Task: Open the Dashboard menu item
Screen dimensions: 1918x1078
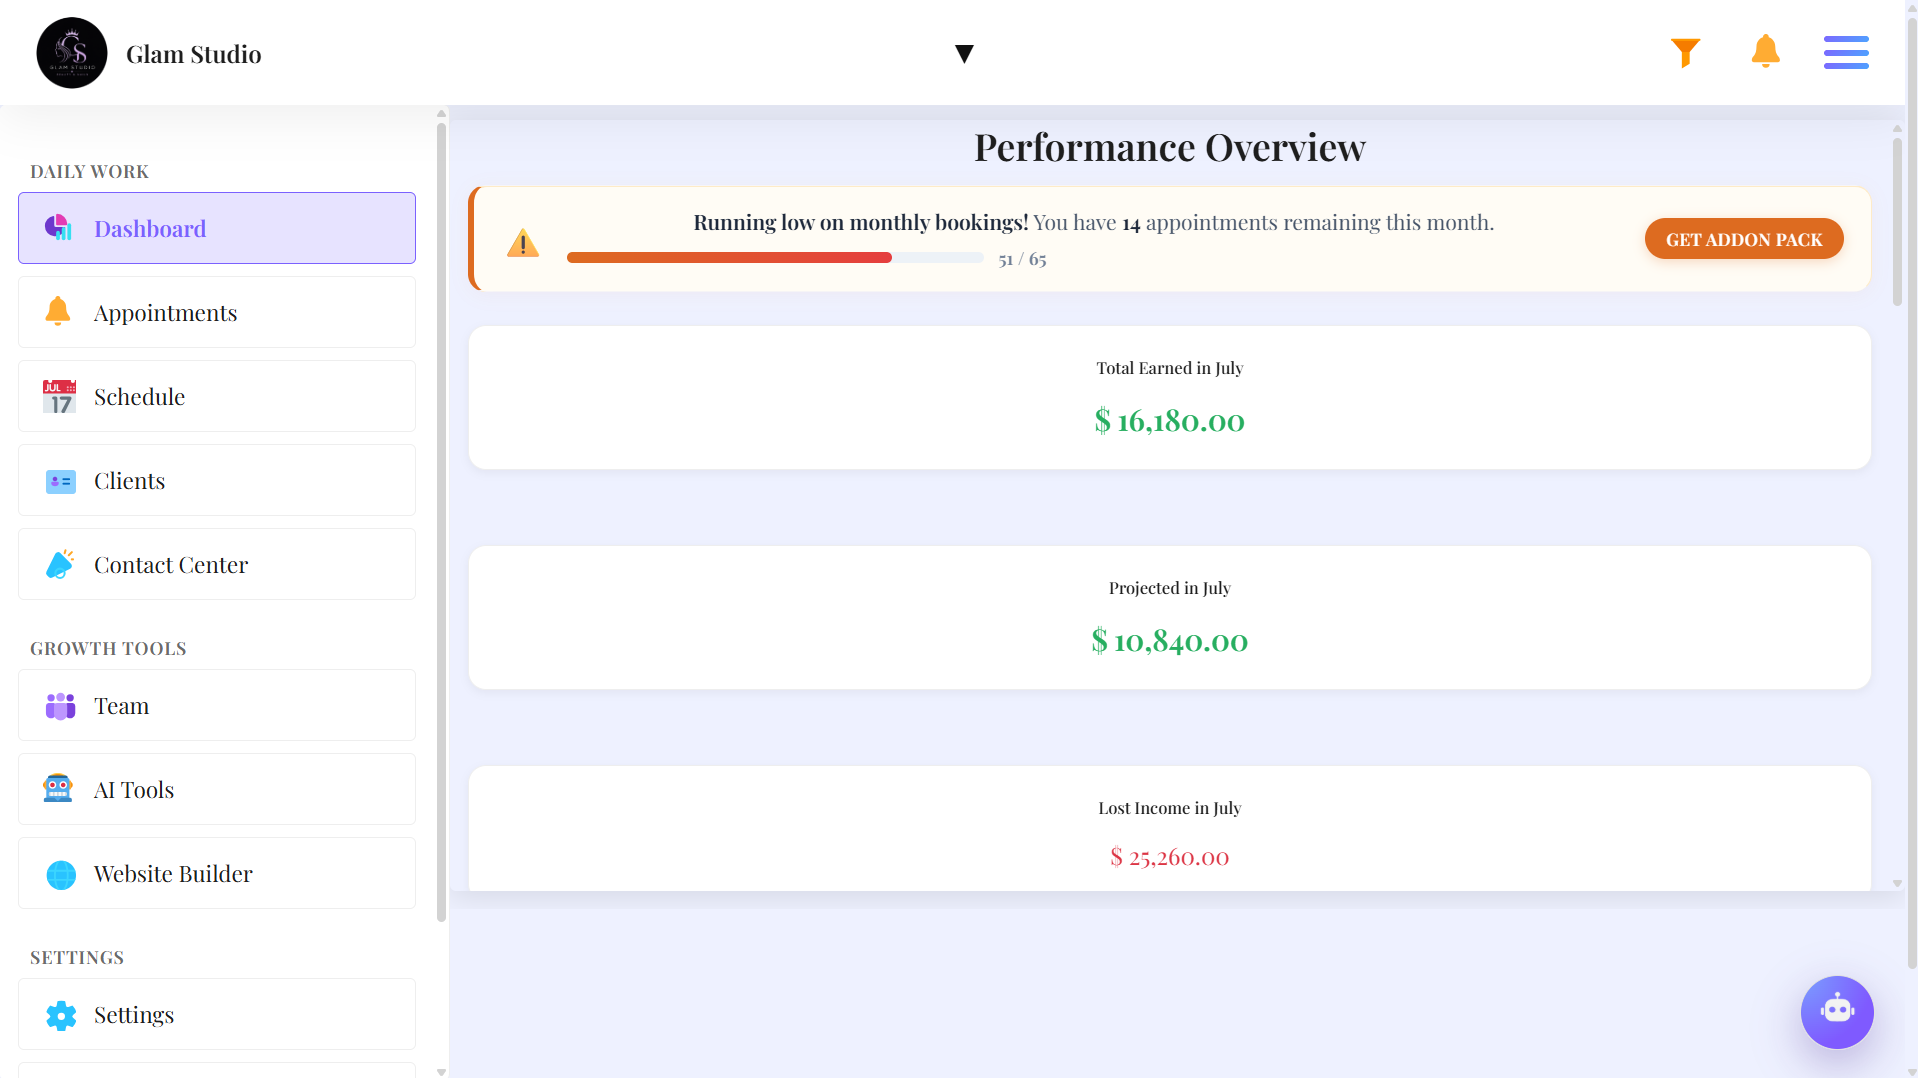Action: coord(217,228)
